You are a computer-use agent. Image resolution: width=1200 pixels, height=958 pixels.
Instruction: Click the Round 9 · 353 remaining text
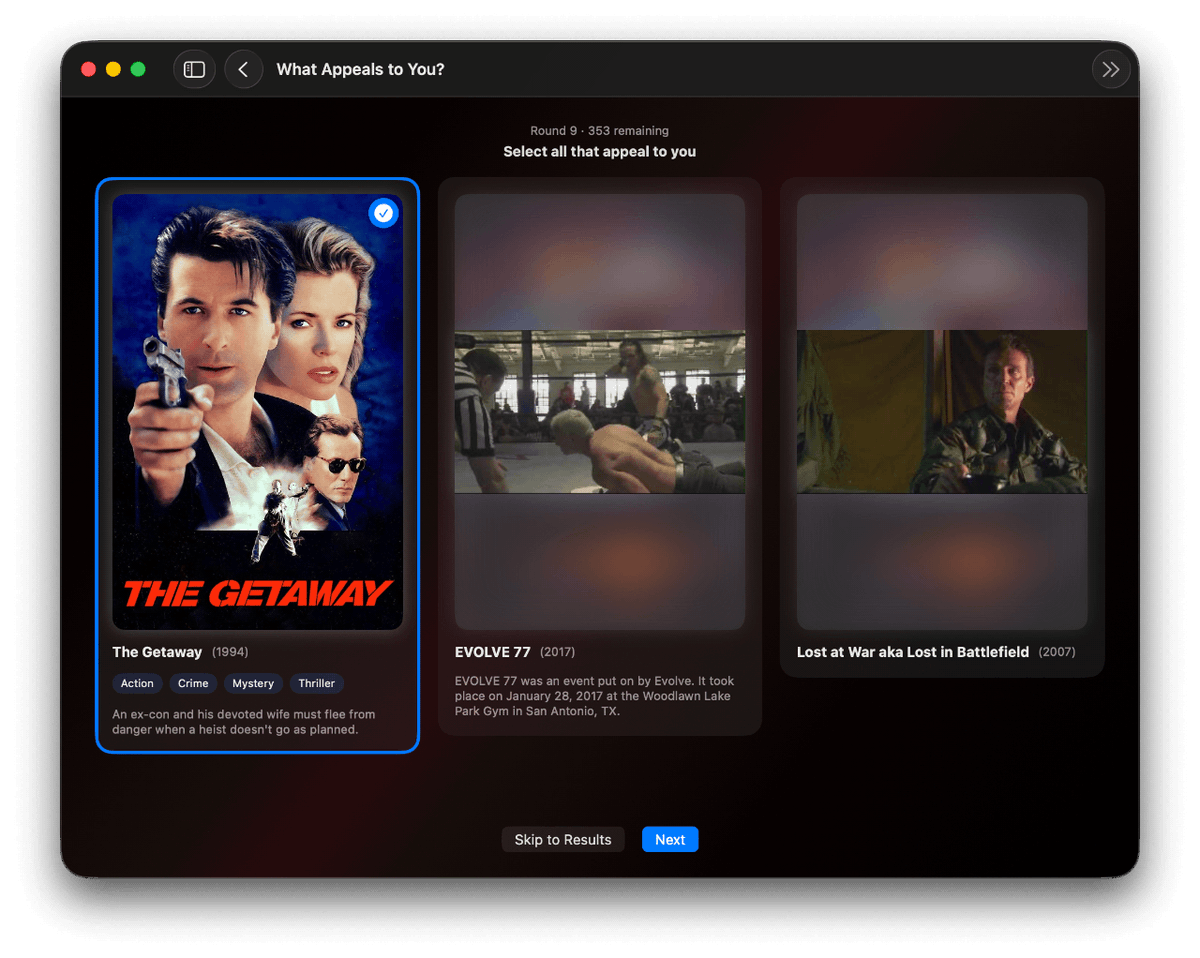[x=600, y=131]
